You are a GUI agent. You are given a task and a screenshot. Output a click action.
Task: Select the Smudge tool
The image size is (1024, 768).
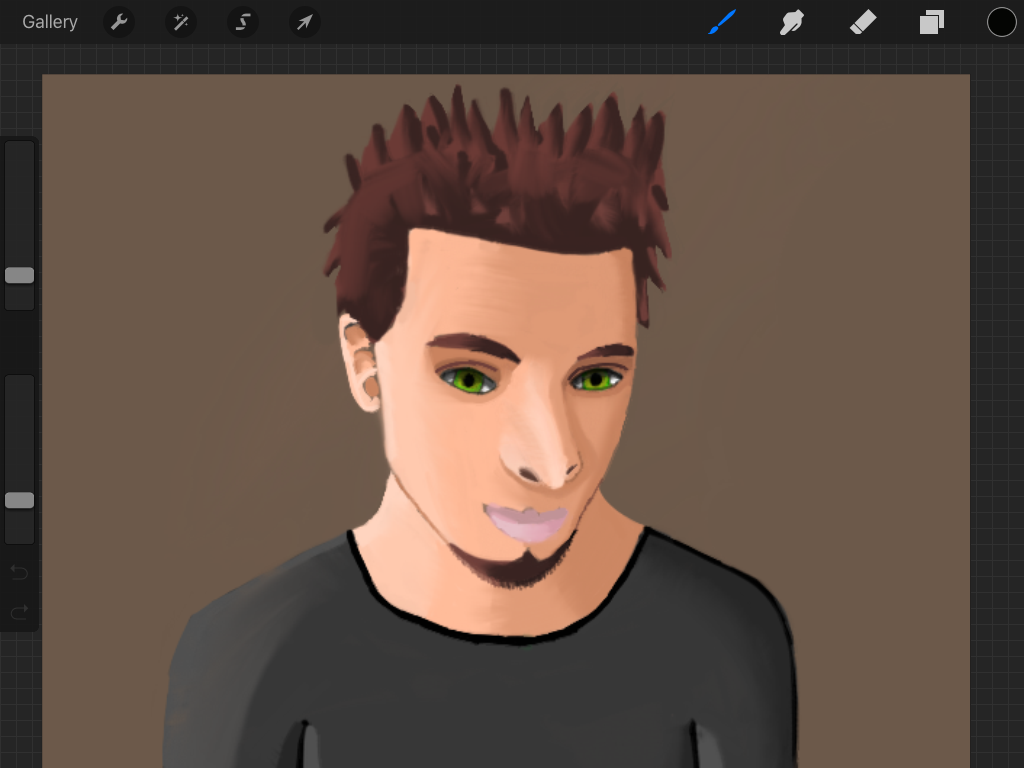point(792,22)
